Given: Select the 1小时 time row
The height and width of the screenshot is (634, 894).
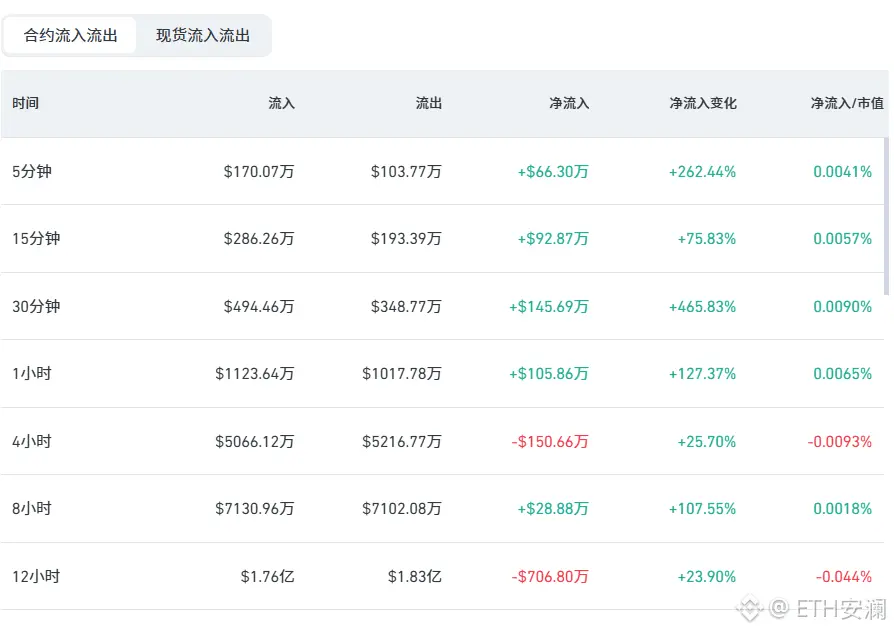Looking at the screenshot, I should click(x=32, y=374).
